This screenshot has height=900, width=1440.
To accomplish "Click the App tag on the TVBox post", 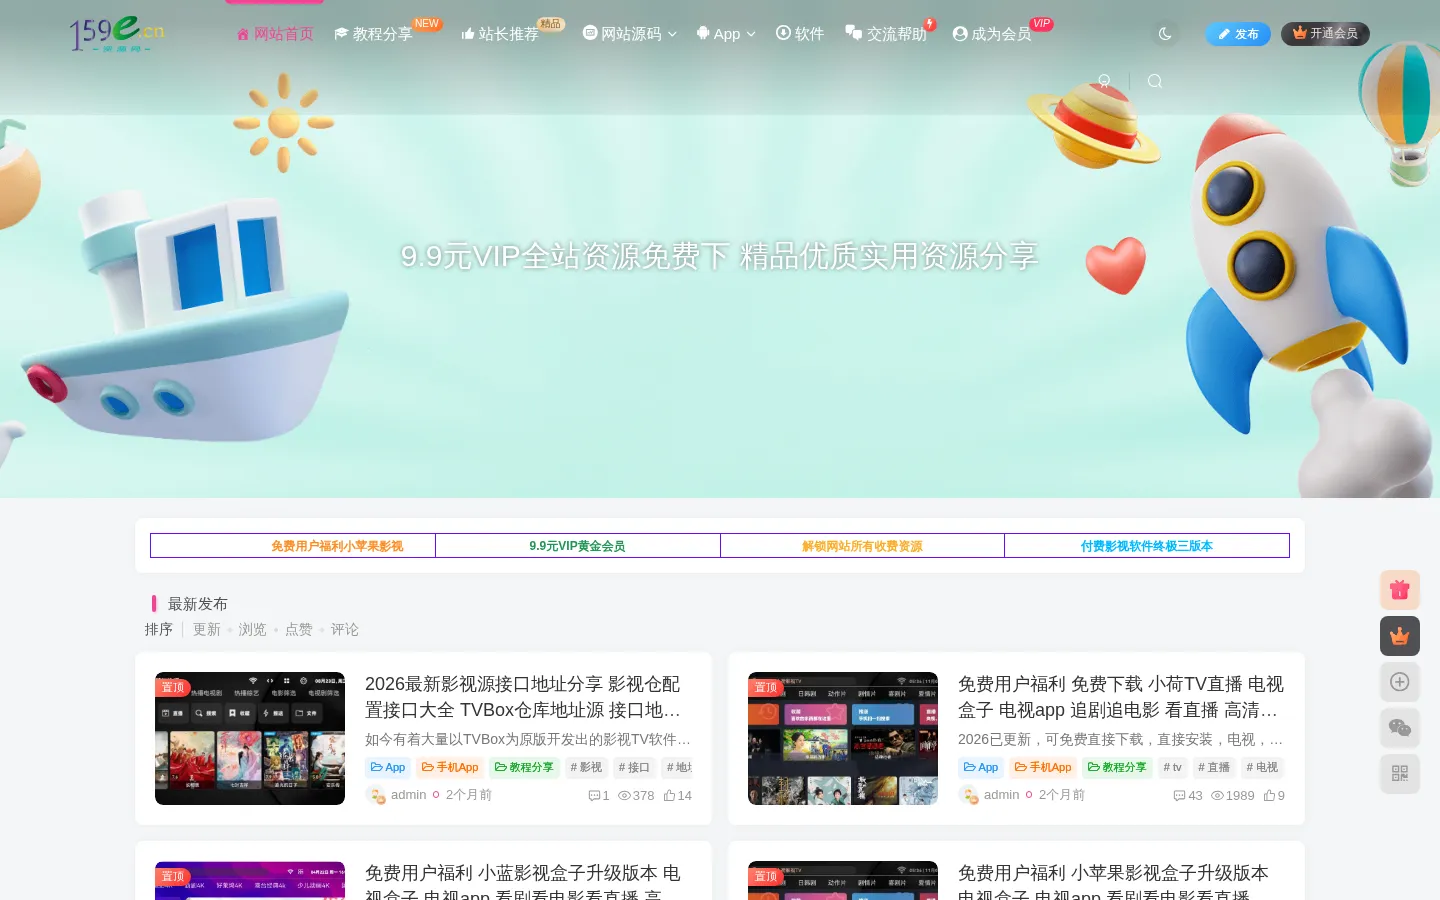I will (x=388, y=767).
